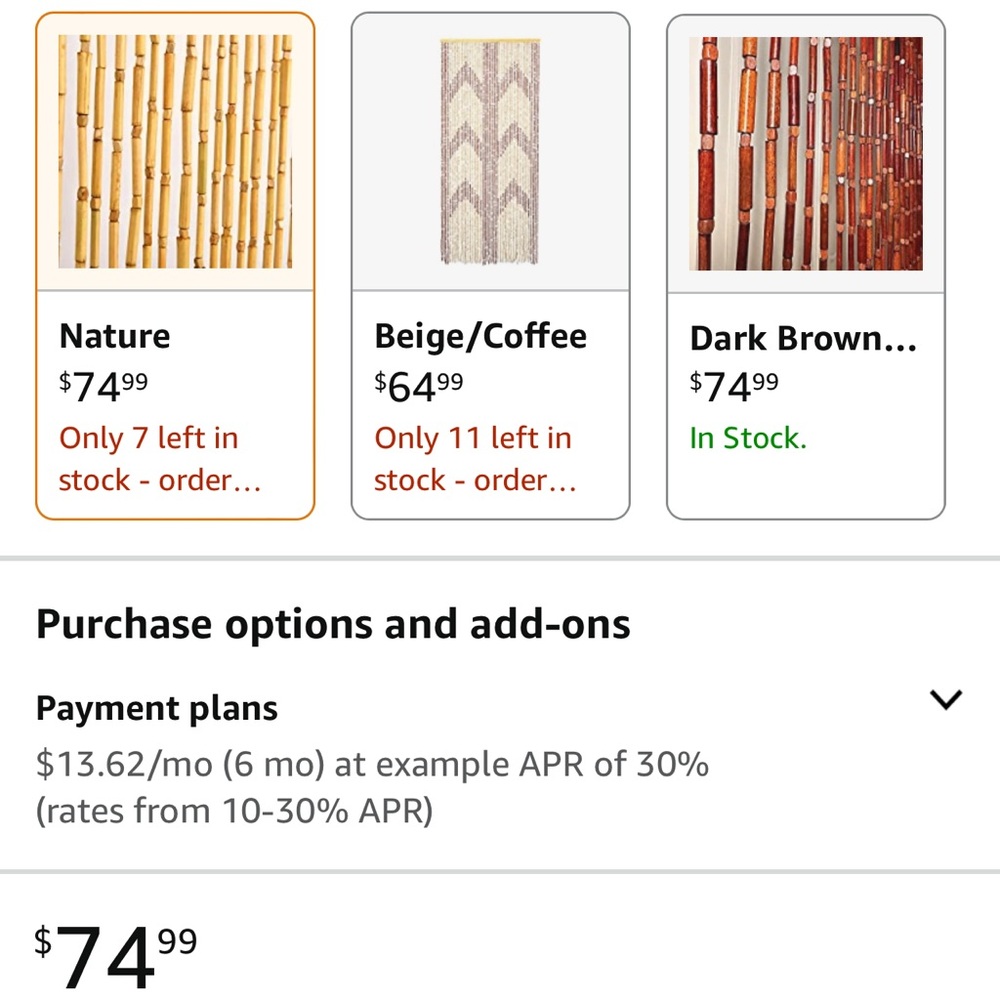The height and width of the screenshot is (1000, 1000).
Task: Tap the $13.62/mo example APR text line
Action: [372, 763]
